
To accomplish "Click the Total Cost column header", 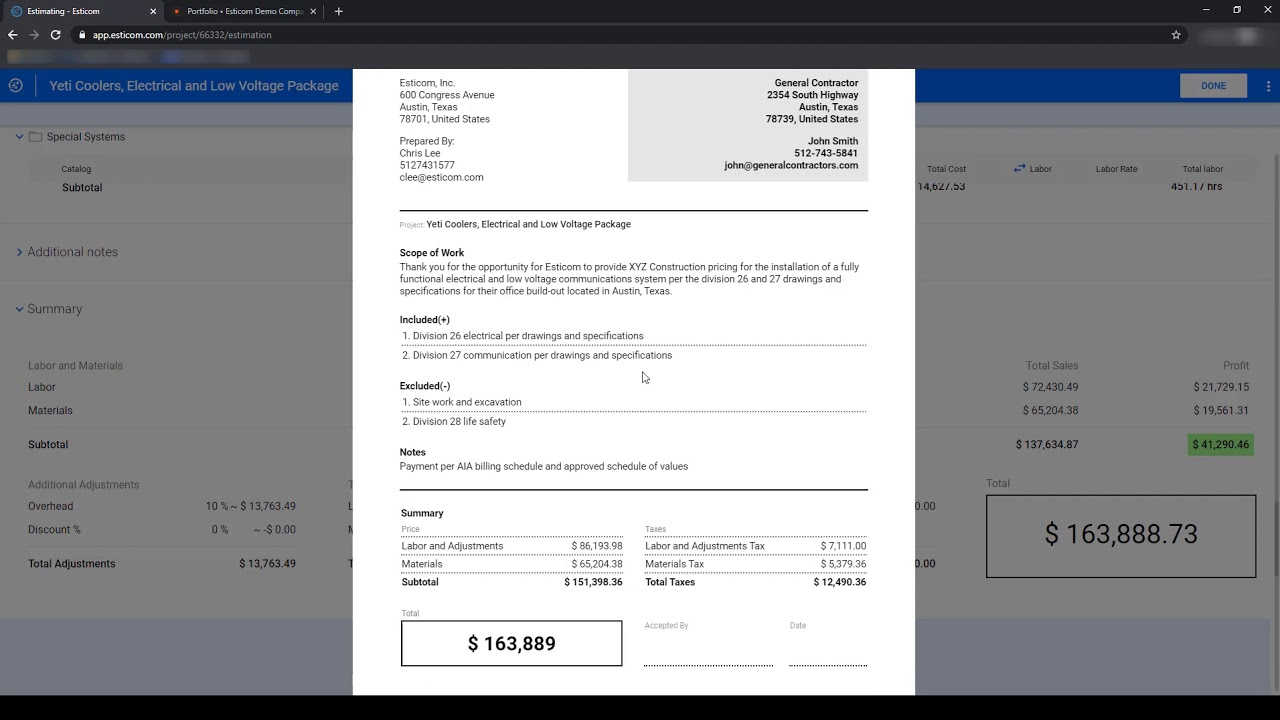I will 946,169.
